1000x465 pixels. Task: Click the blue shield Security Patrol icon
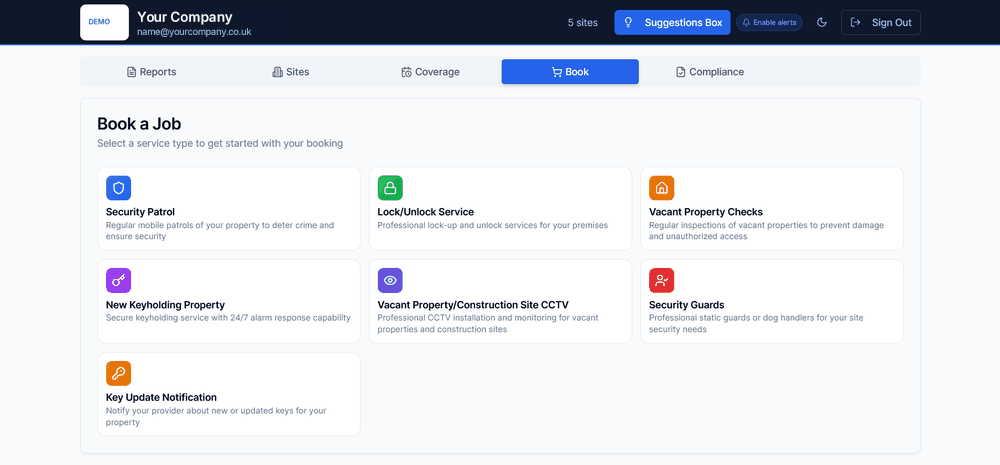coord(119,188)
